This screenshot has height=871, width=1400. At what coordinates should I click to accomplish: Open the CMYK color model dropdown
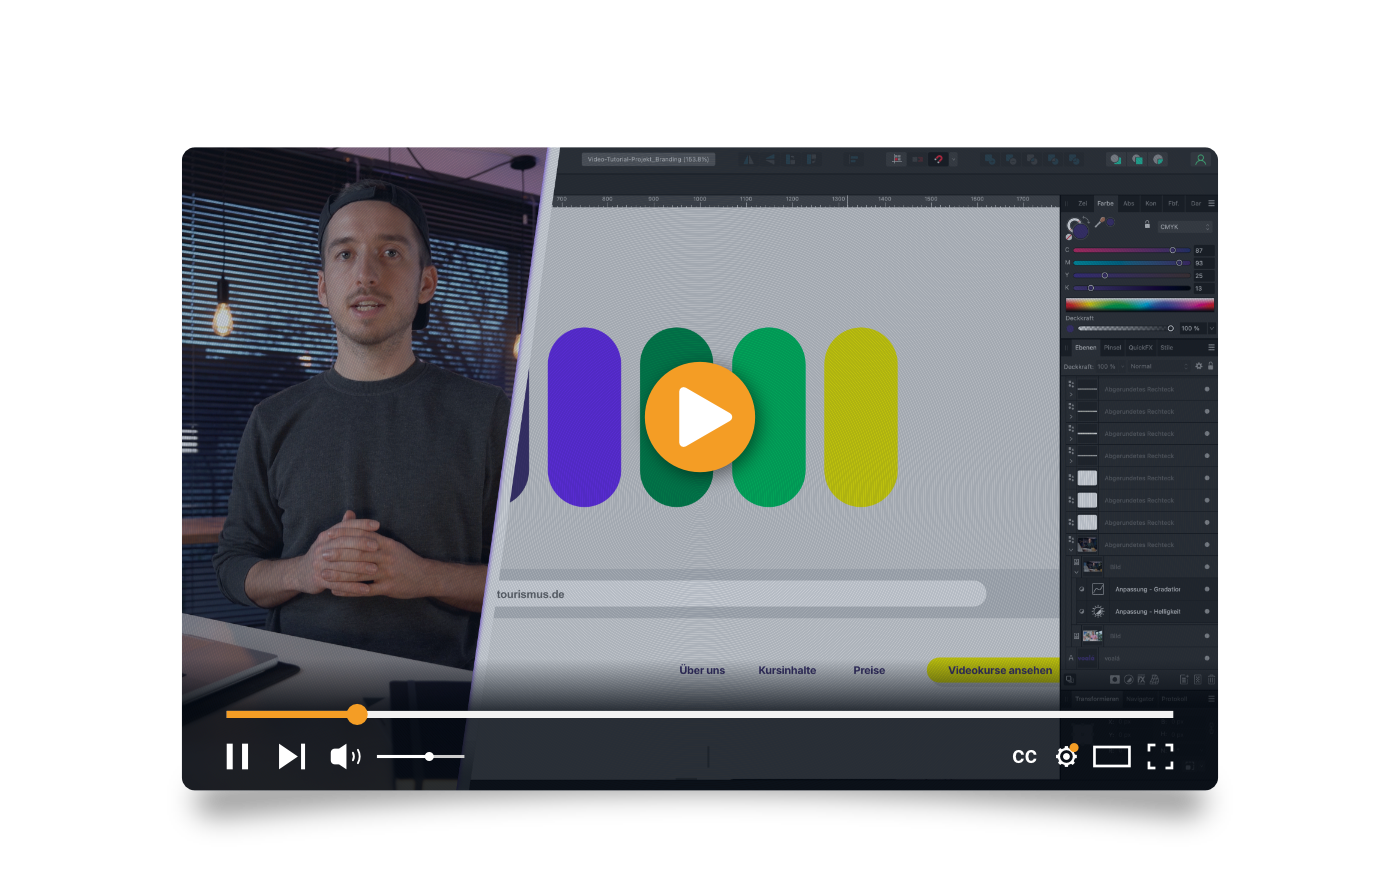click(x=1185, y=227)
